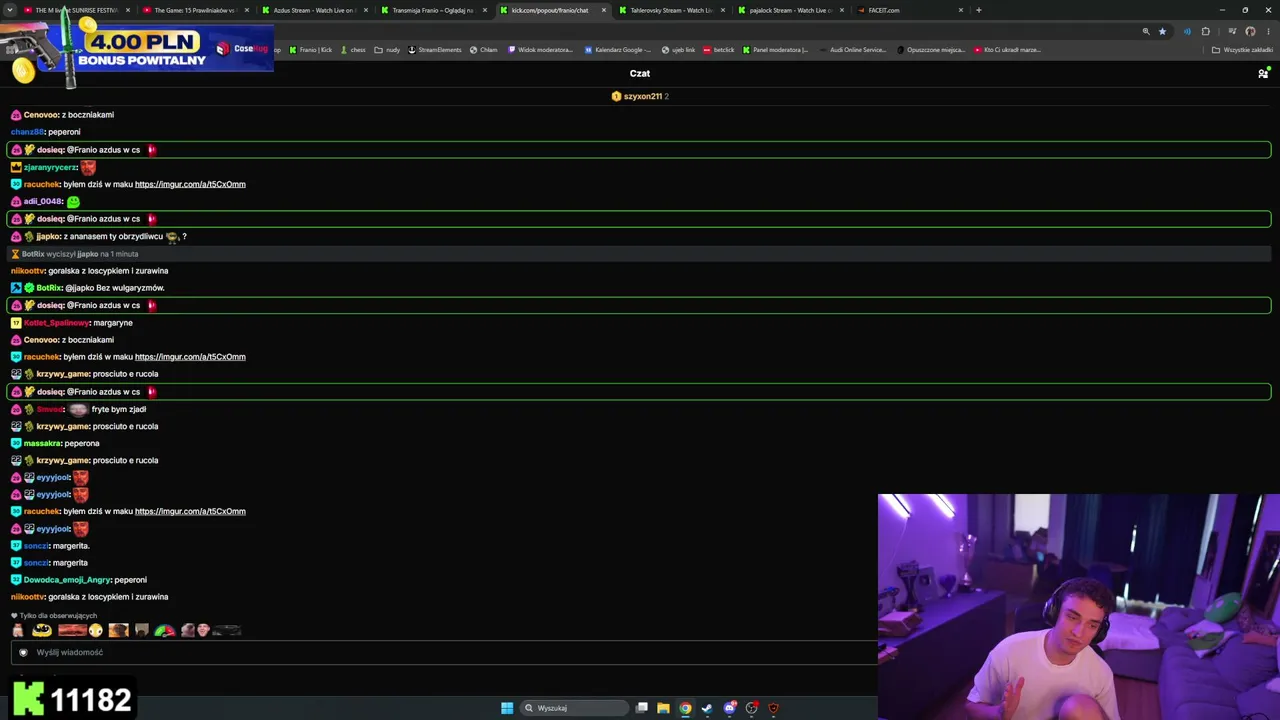Open the browser zoom magnifier icon
This screenshot has height=720, width=1280.
[1146, 31]
